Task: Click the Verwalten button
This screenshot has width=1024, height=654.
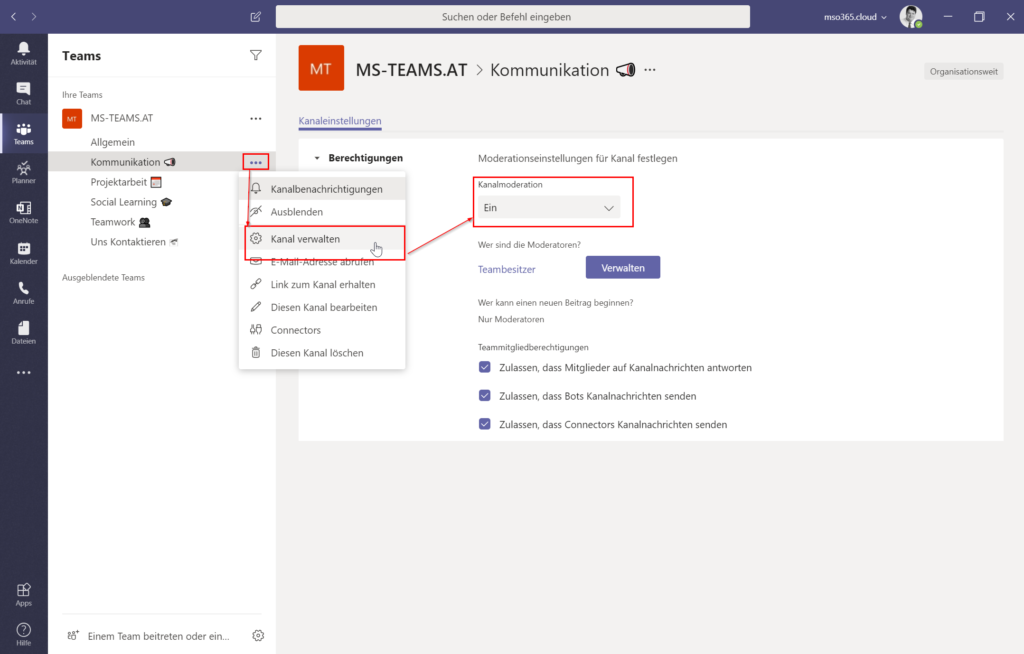Action: tap(622, 268)
